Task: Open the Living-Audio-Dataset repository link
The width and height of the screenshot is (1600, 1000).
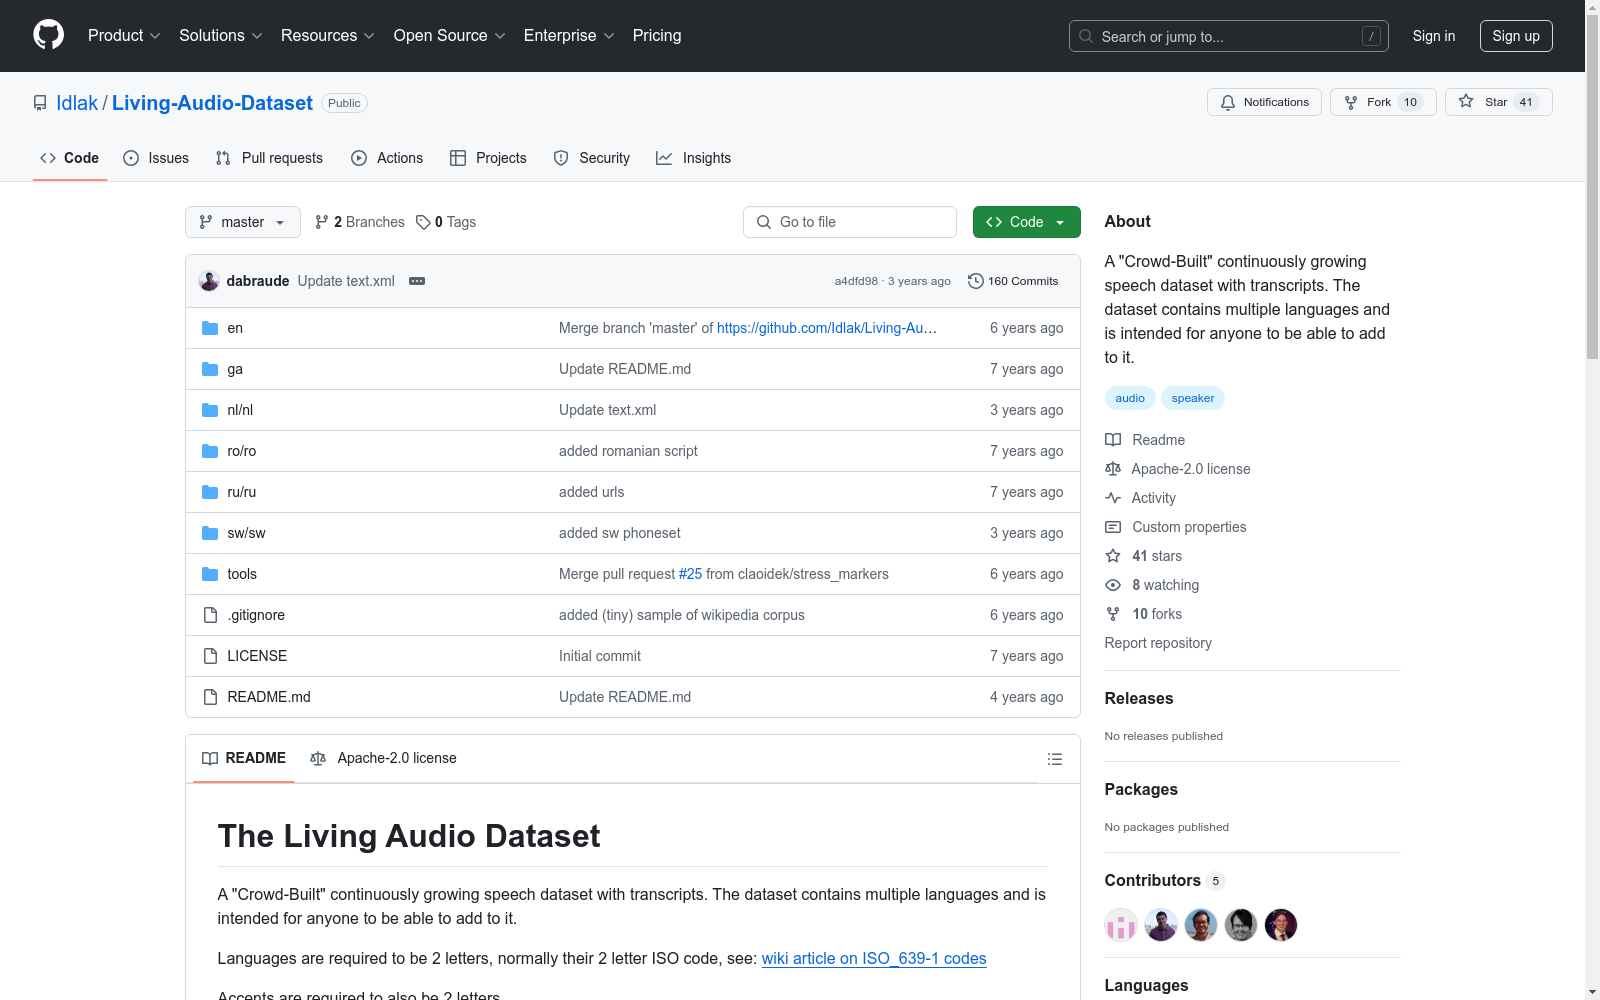Action: pos(212,103)
